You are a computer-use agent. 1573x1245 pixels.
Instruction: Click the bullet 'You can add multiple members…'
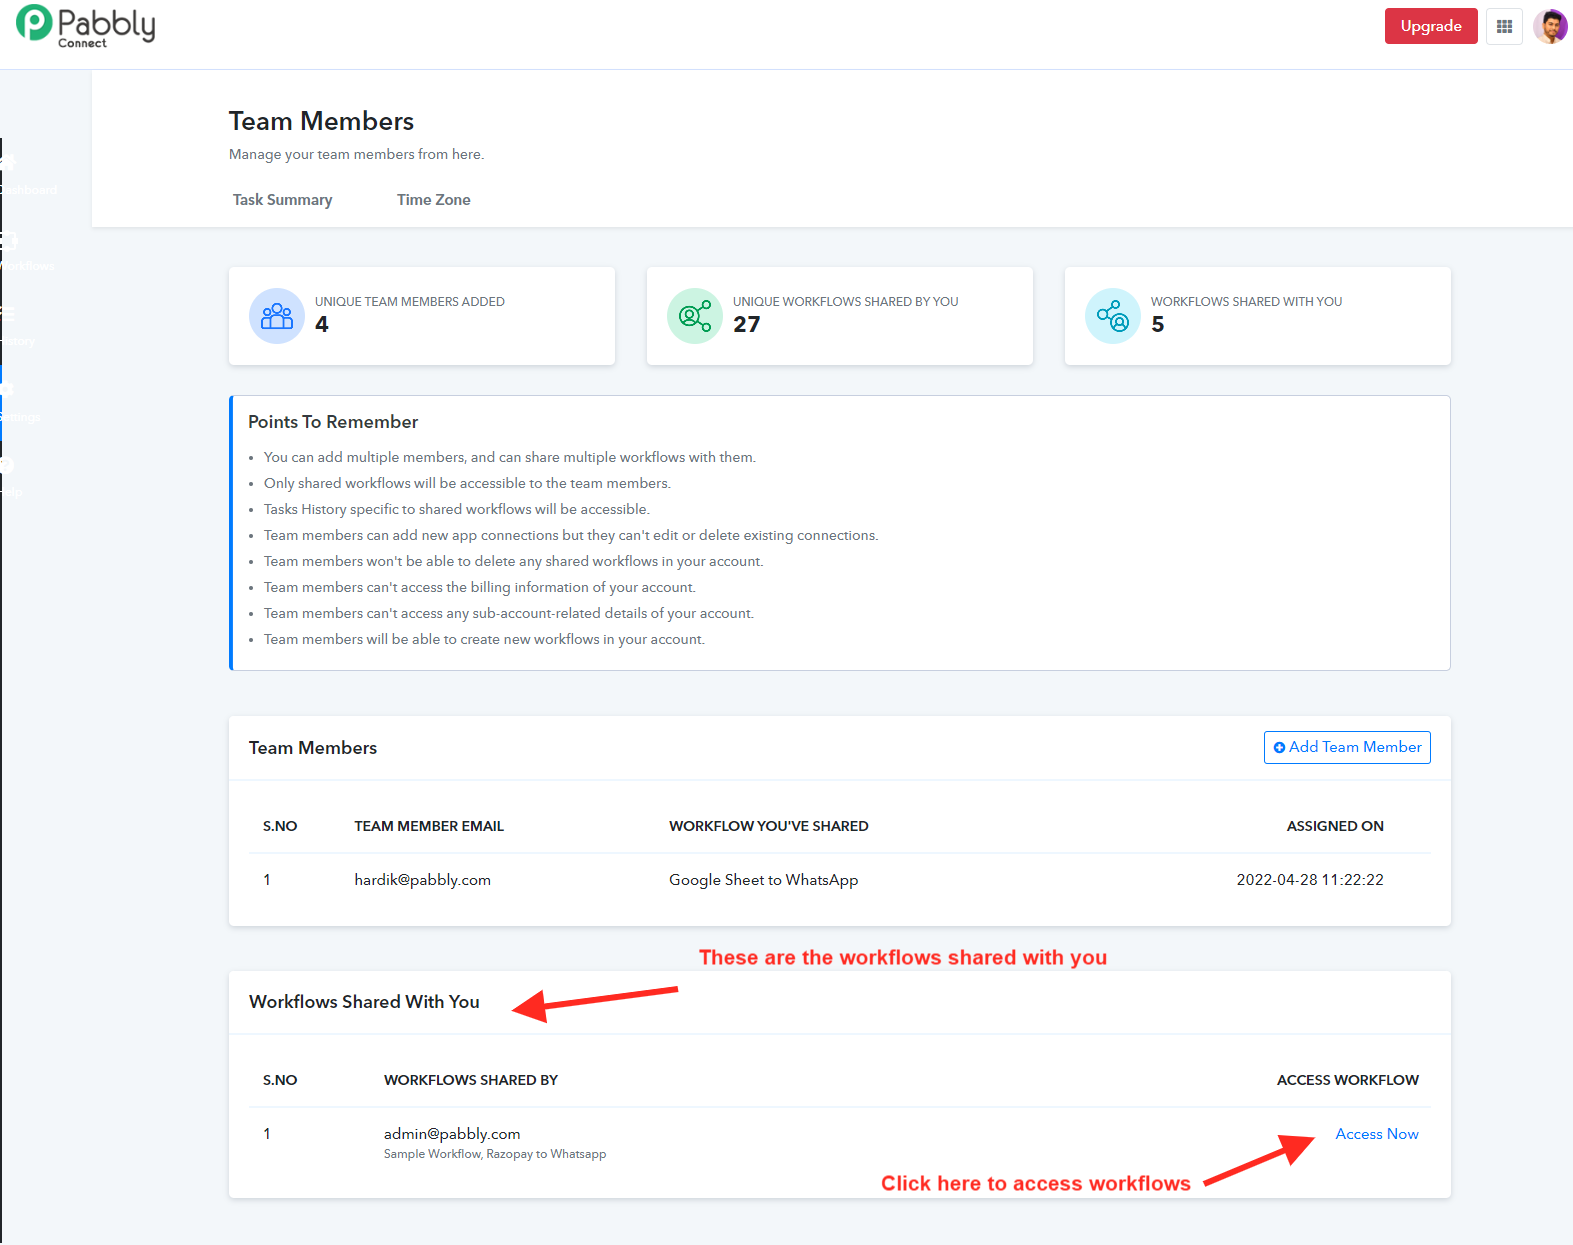pyautogui.click(x=510, y=457)
